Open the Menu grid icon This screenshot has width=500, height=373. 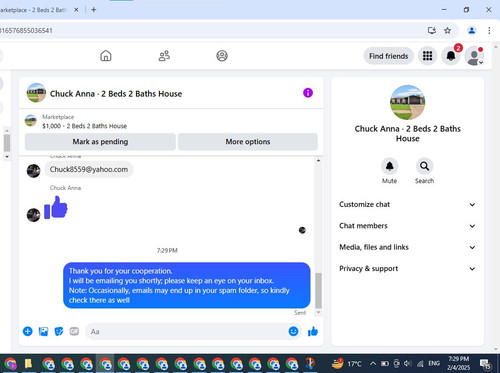coord(427,56)
